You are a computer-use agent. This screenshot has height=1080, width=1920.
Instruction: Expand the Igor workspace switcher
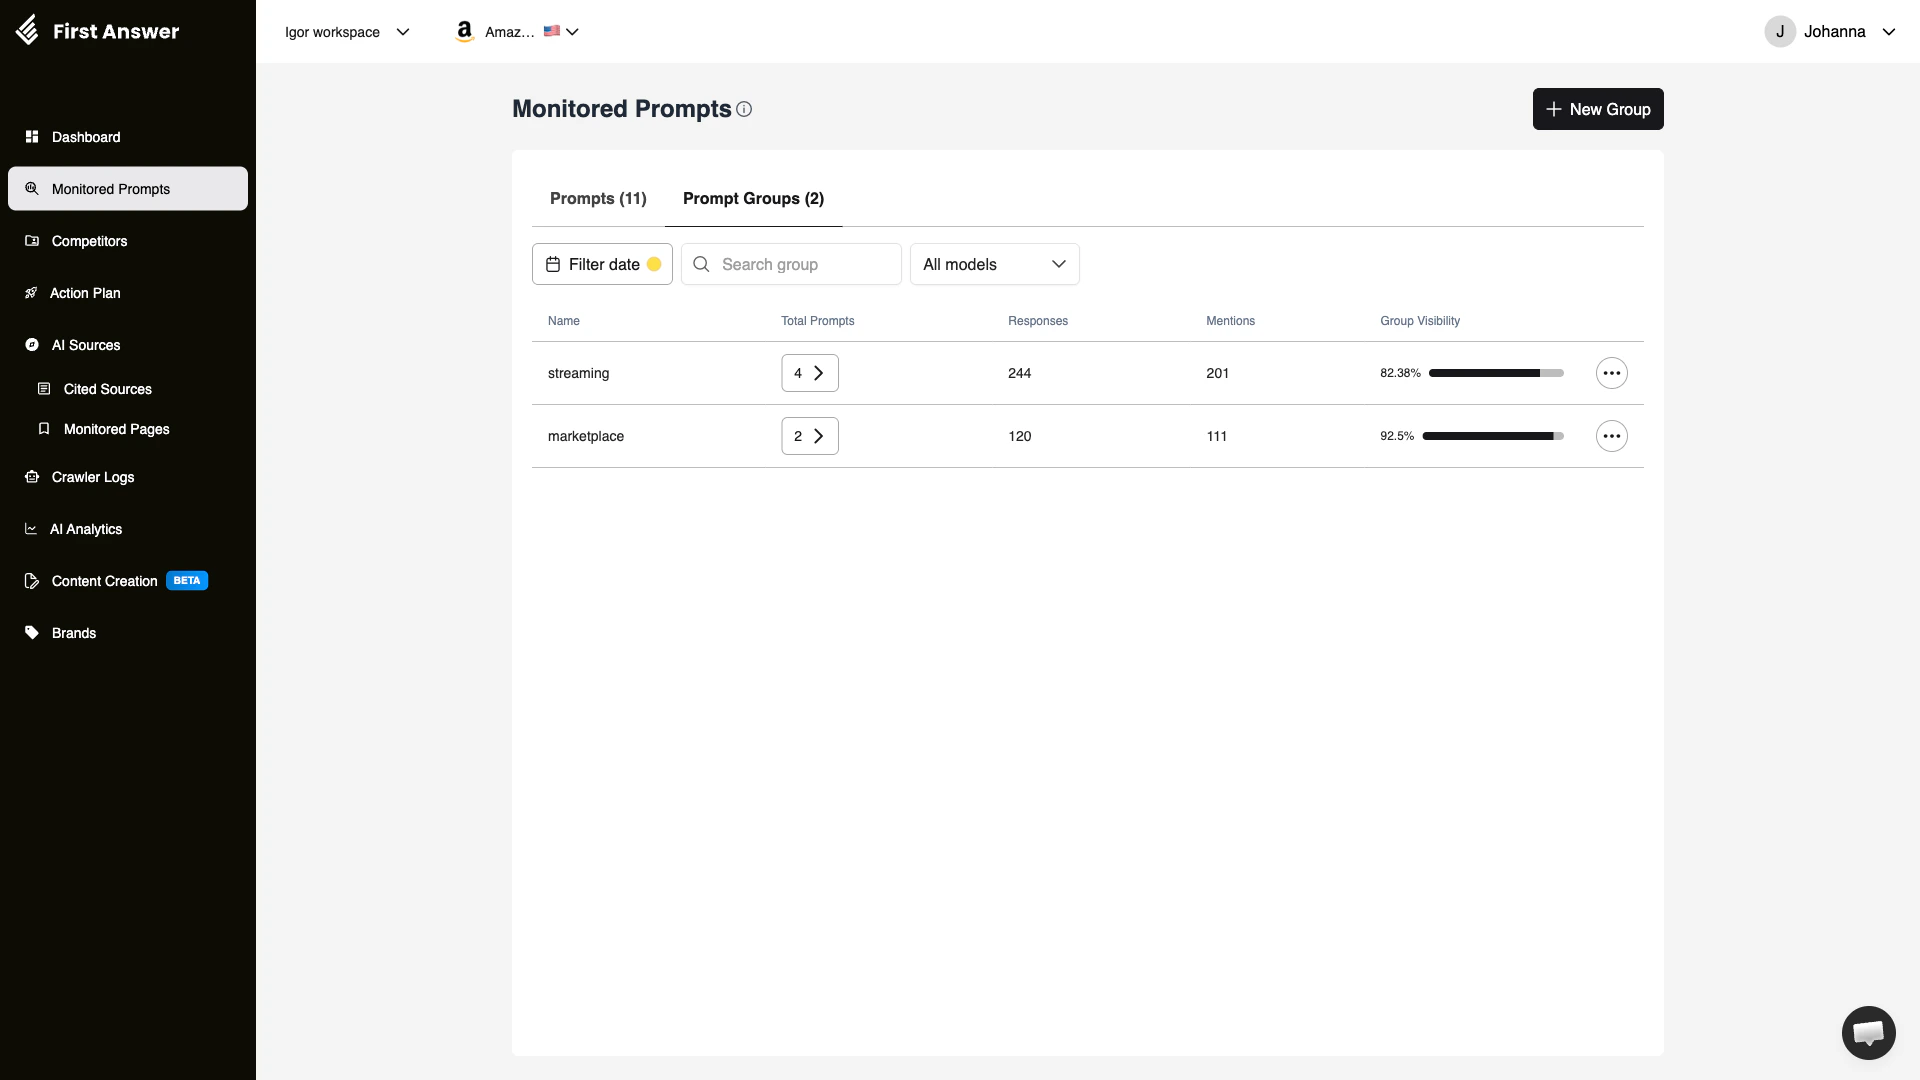[x=345, y=31]
